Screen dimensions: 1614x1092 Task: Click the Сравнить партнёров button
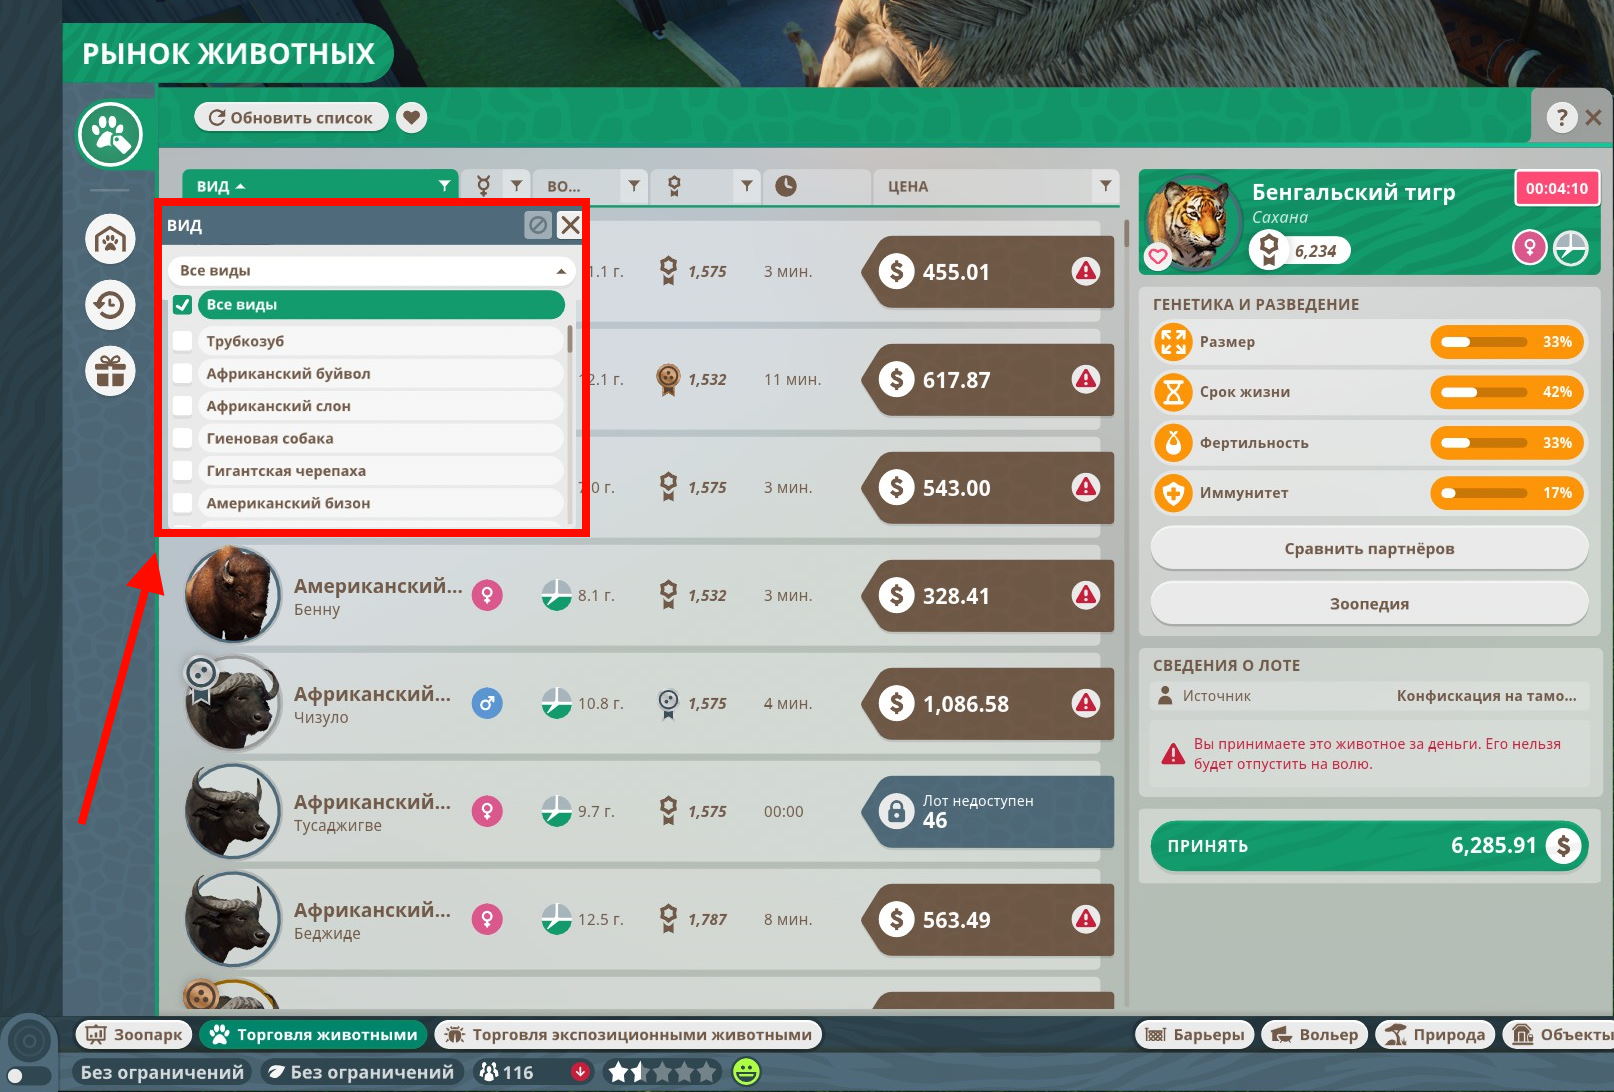1369,549
